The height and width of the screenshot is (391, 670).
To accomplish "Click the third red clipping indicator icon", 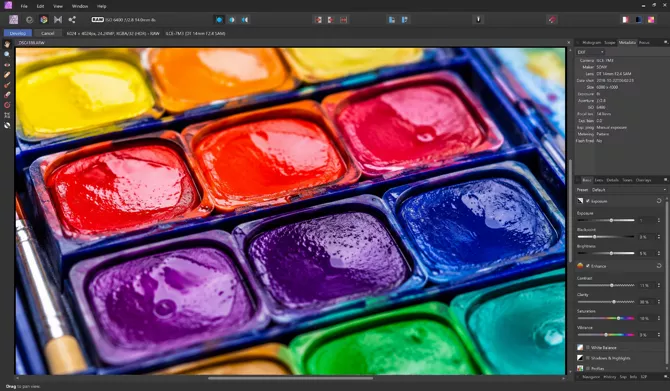I will (344, 20).
